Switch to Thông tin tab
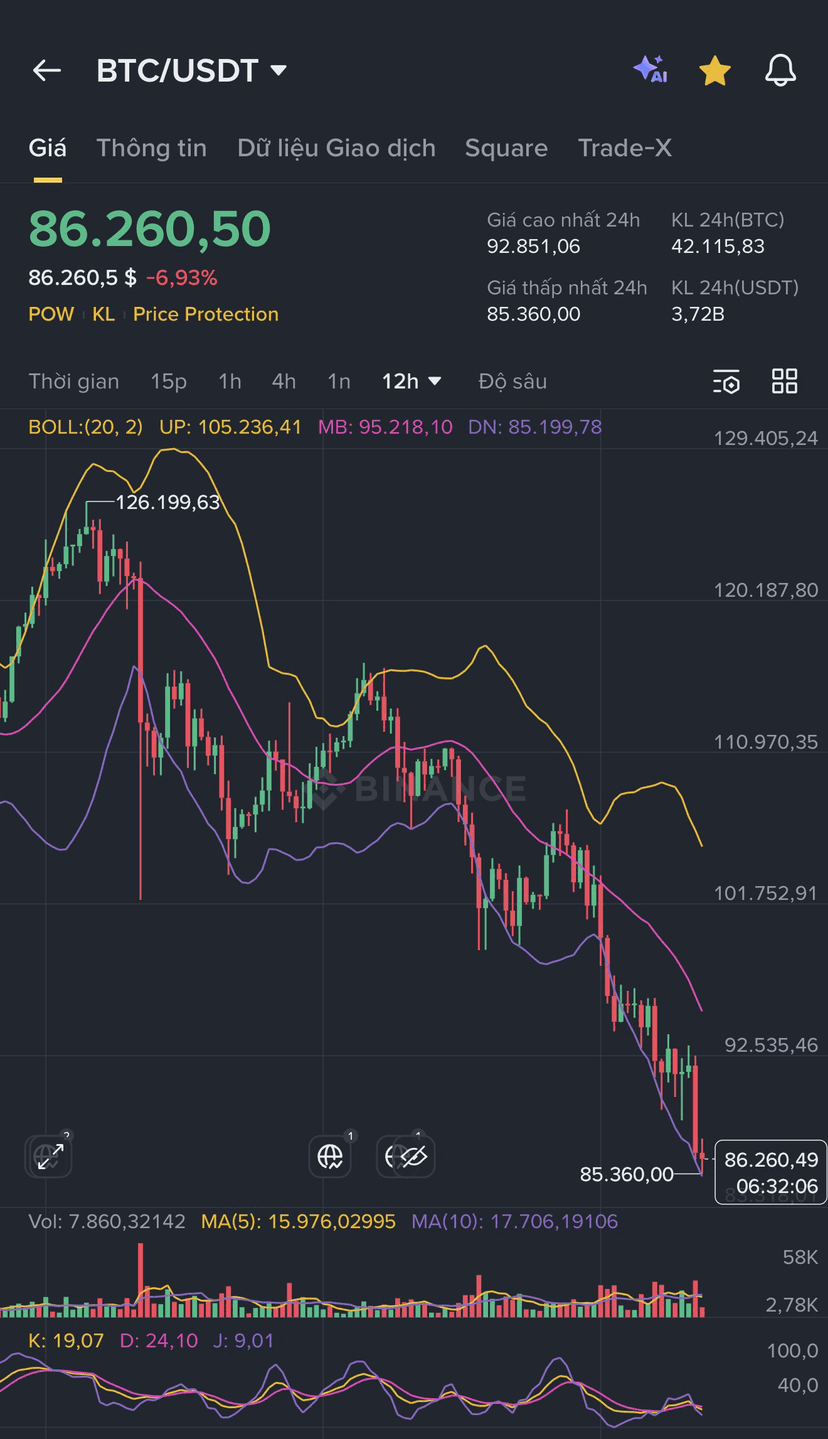This screenshot has height=1439, width=828. [x=152, y=148]
